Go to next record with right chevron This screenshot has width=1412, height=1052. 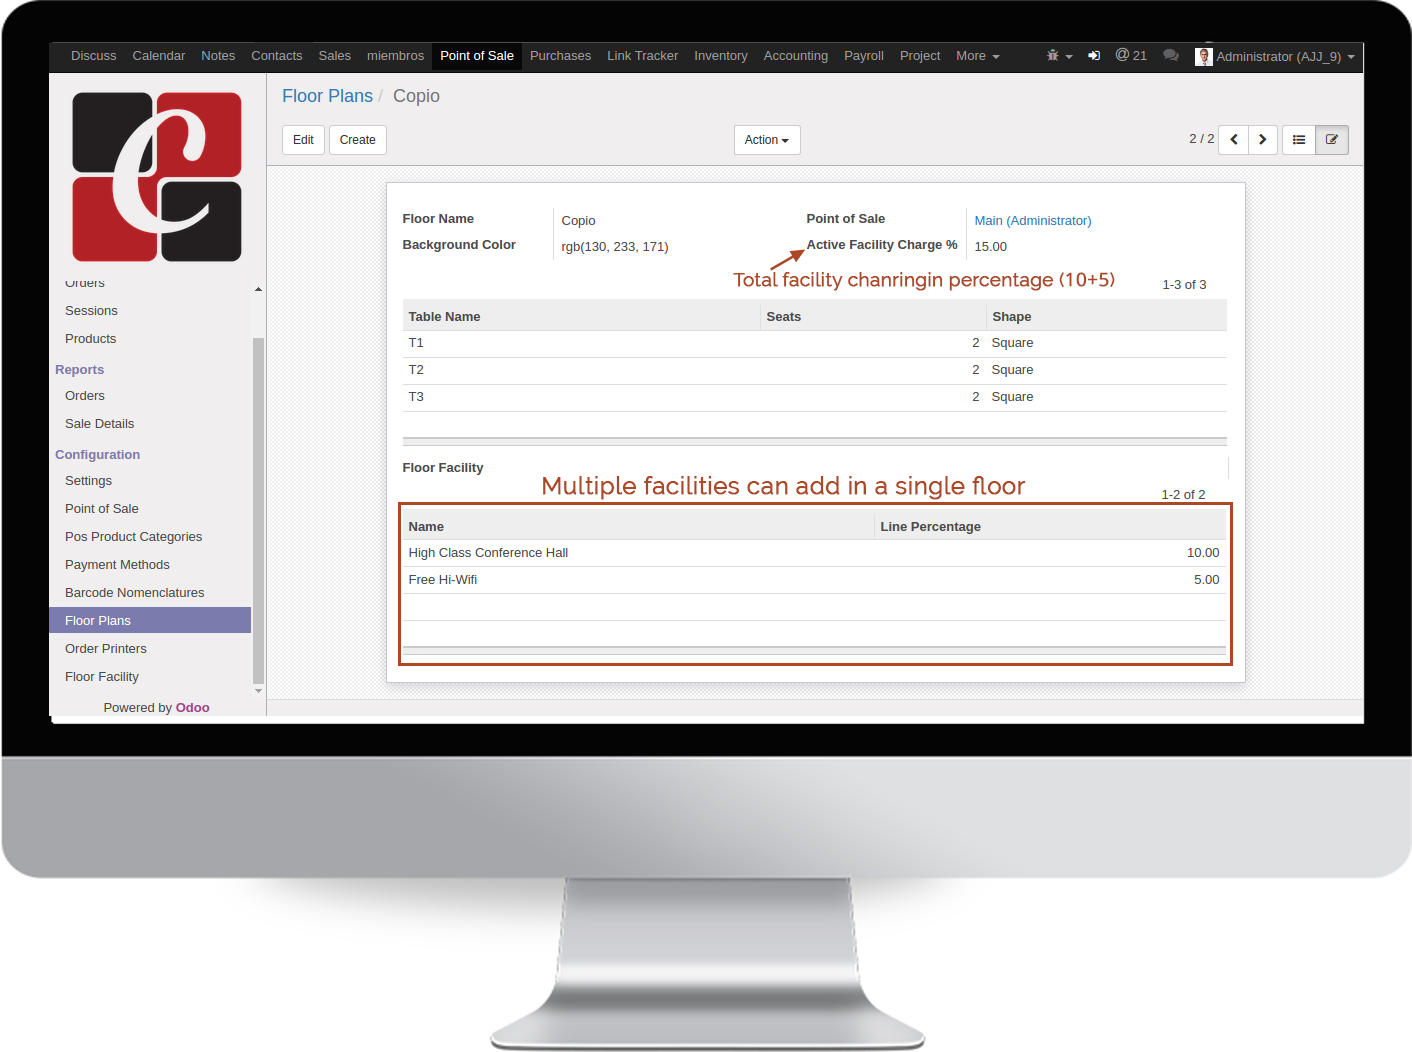(x=1263, y=140)
